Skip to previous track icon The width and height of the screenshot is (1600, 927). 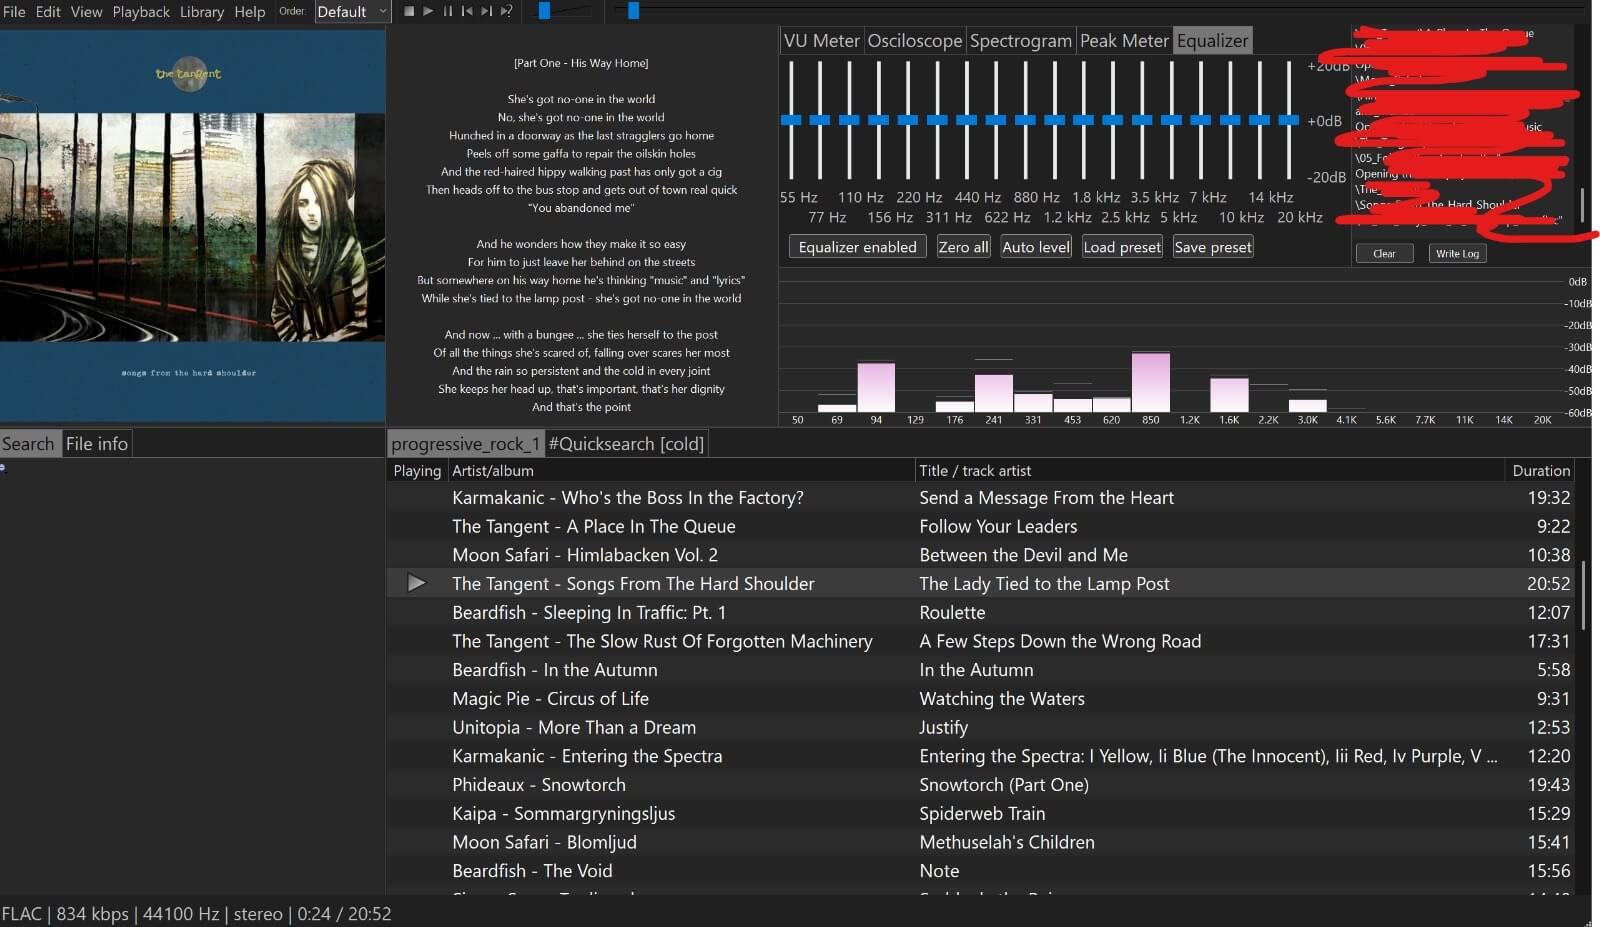coord(467,11)
